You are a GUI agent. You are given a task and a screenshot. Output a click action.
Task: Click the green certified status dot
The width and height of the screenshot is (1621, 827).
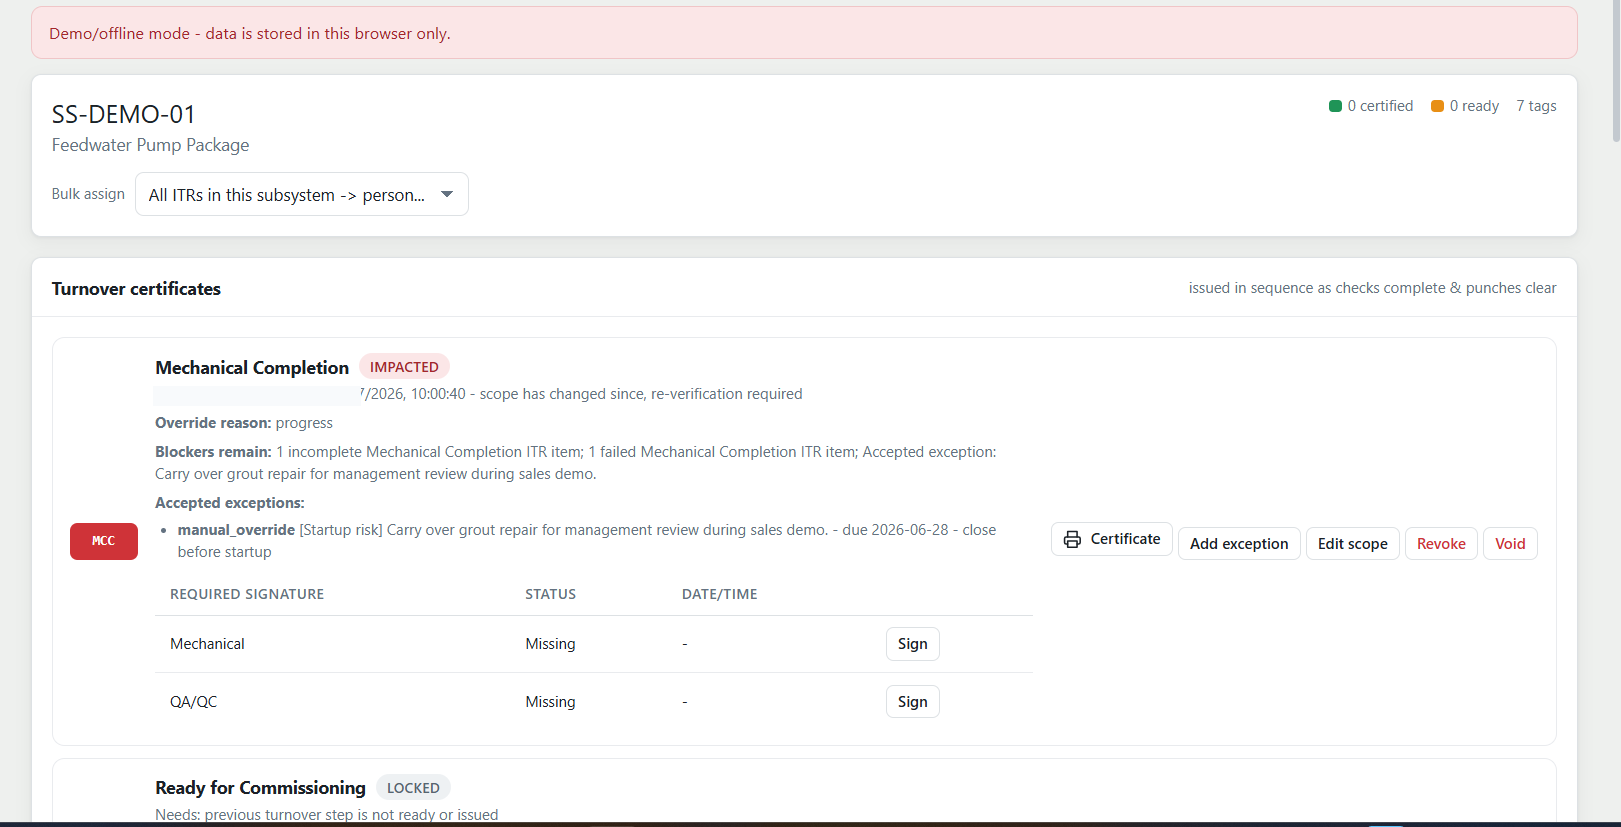coord(1335,106)
